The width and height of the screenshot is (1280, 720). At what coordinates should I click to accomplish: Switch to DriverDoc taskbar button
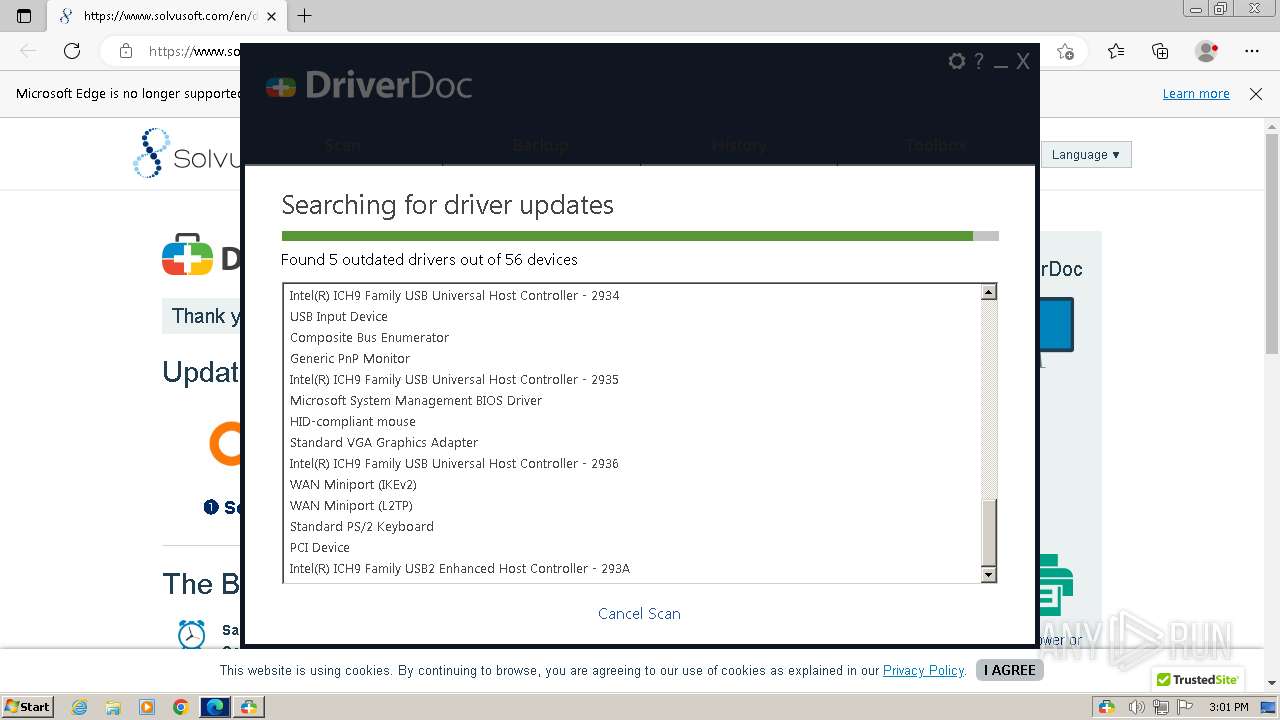click(248, 707)
